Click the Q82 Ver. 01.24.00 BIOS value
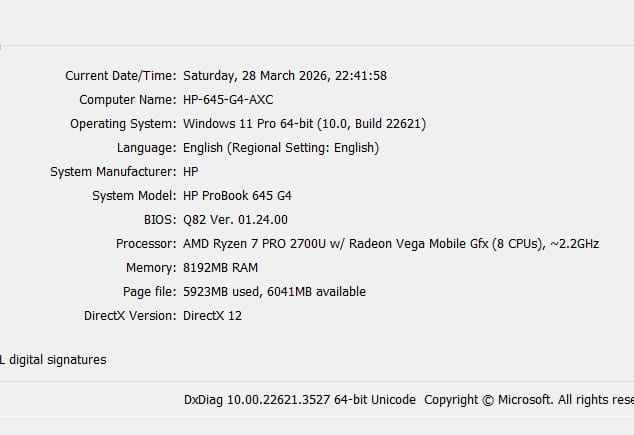Viewport: 634px width, 435px height. (235, 220)
